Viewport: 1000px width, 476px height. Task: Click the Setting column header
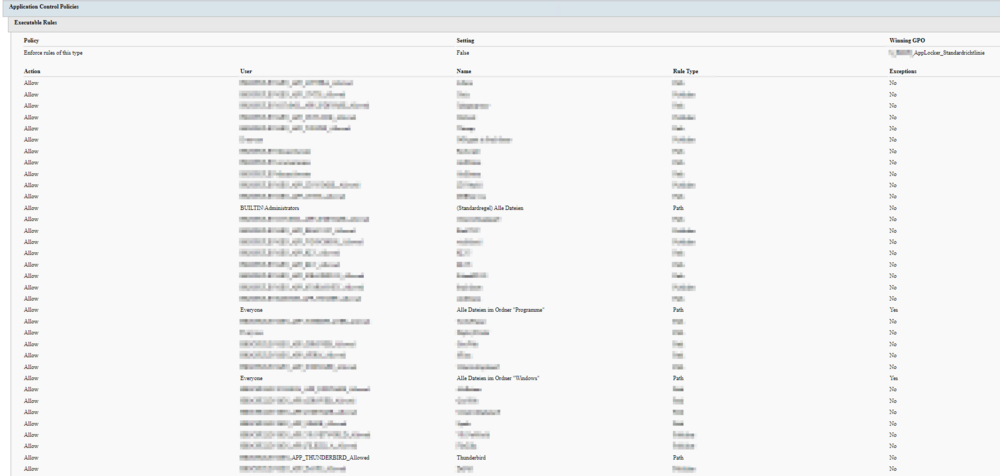pos(465,40)
